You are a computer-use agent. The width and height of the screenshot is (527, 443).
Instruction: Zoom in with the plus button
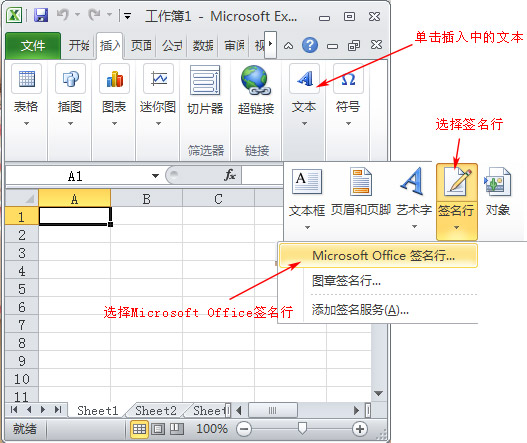point(360,429)
